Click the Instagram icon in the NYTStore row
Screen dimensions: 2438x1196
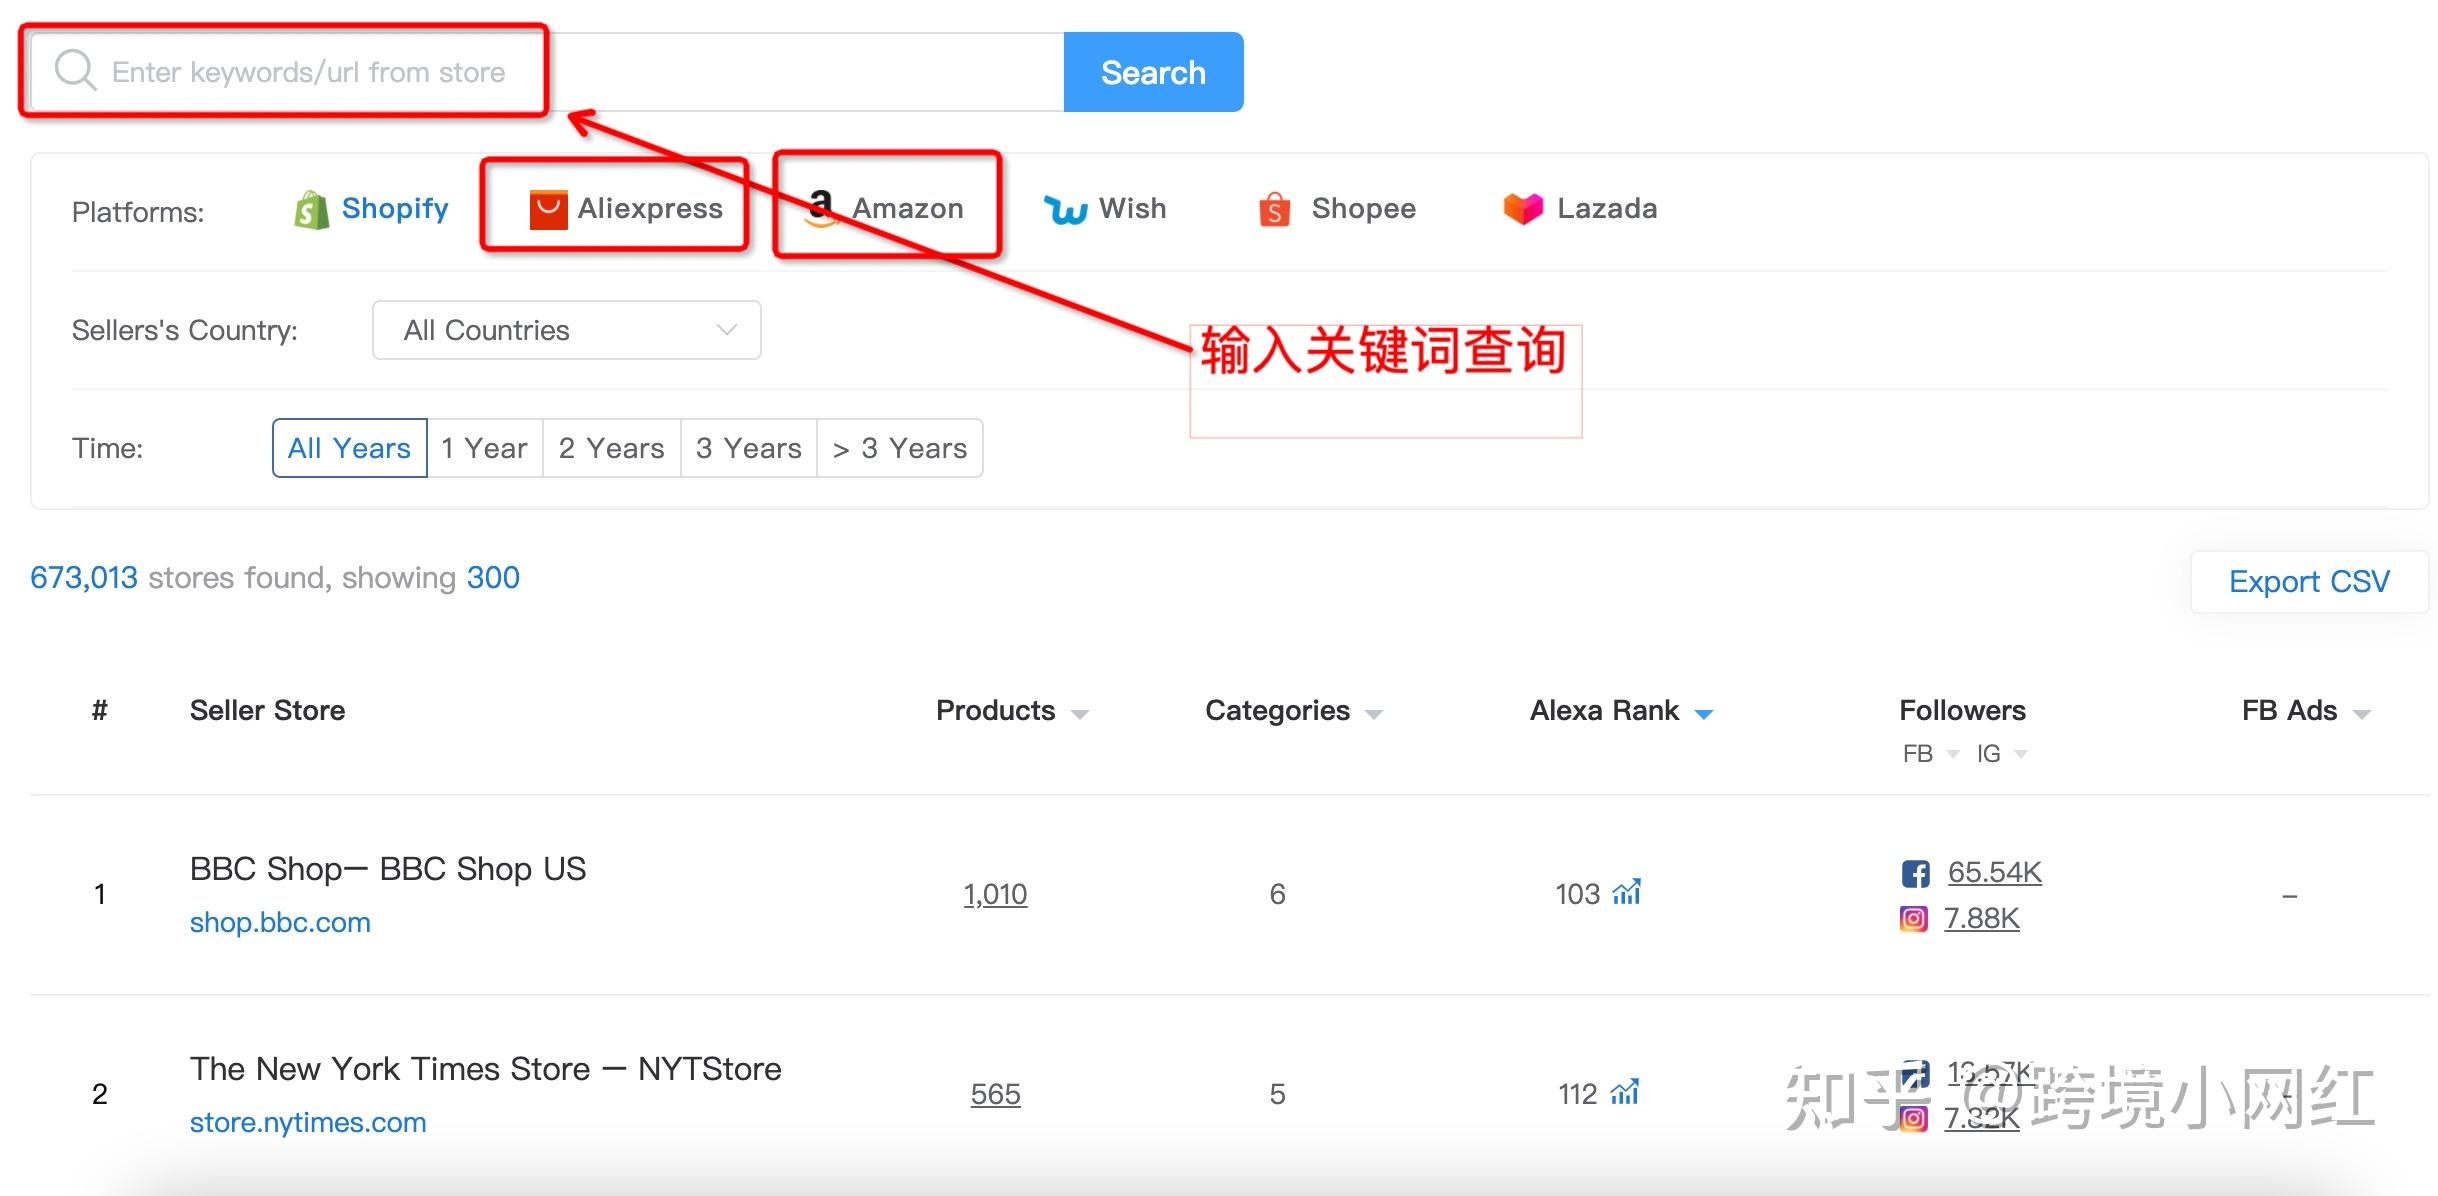click(x=1913, y=1118)
